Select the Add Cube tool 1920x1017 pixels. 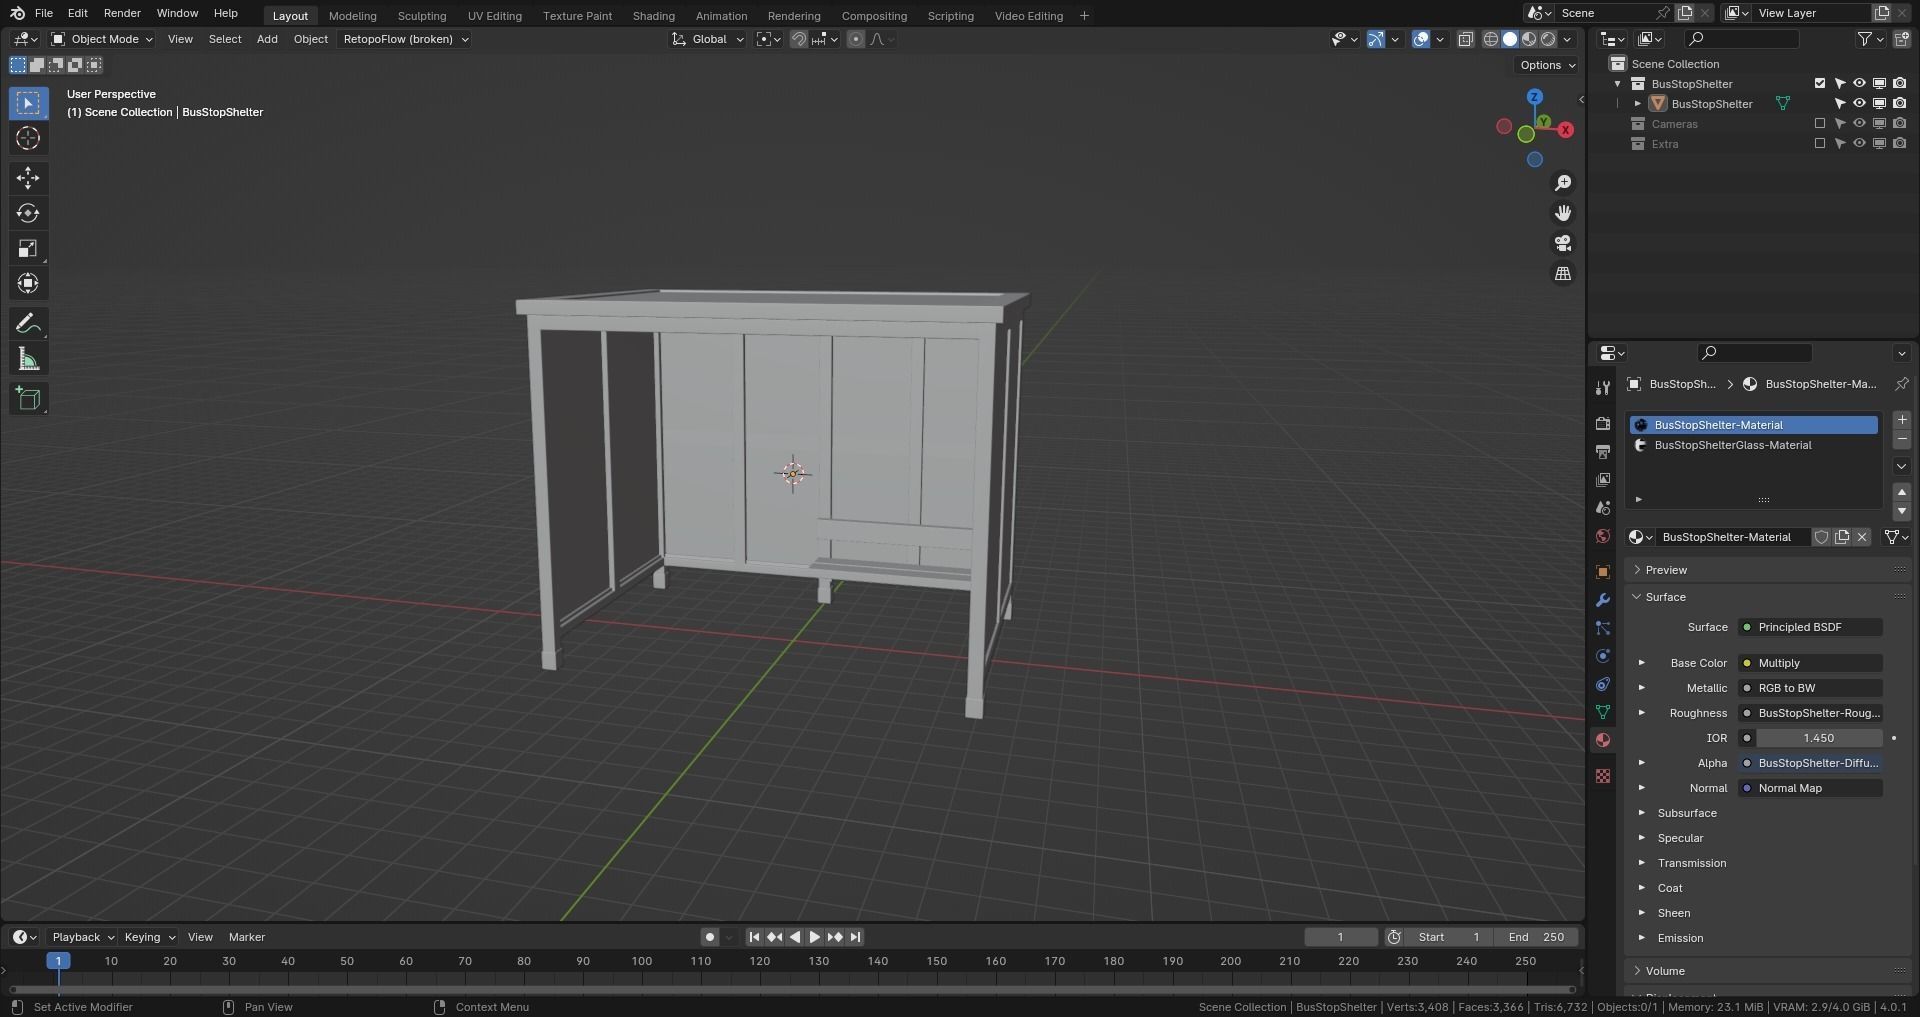pos(28,399)
